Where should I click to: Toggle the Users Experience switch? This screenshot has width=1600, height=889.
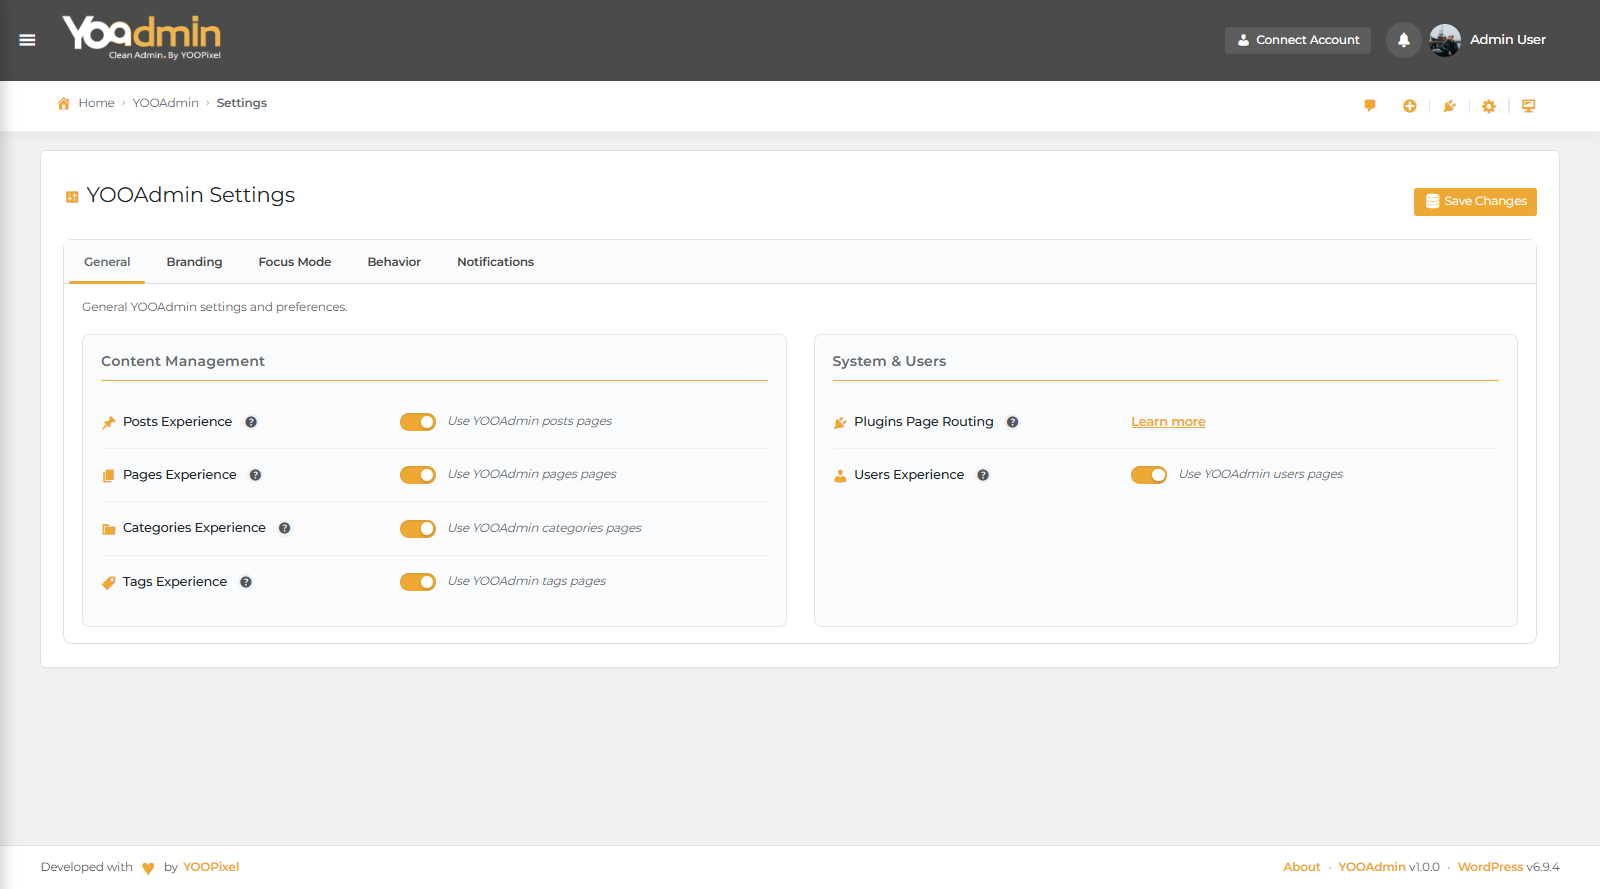1149,475
